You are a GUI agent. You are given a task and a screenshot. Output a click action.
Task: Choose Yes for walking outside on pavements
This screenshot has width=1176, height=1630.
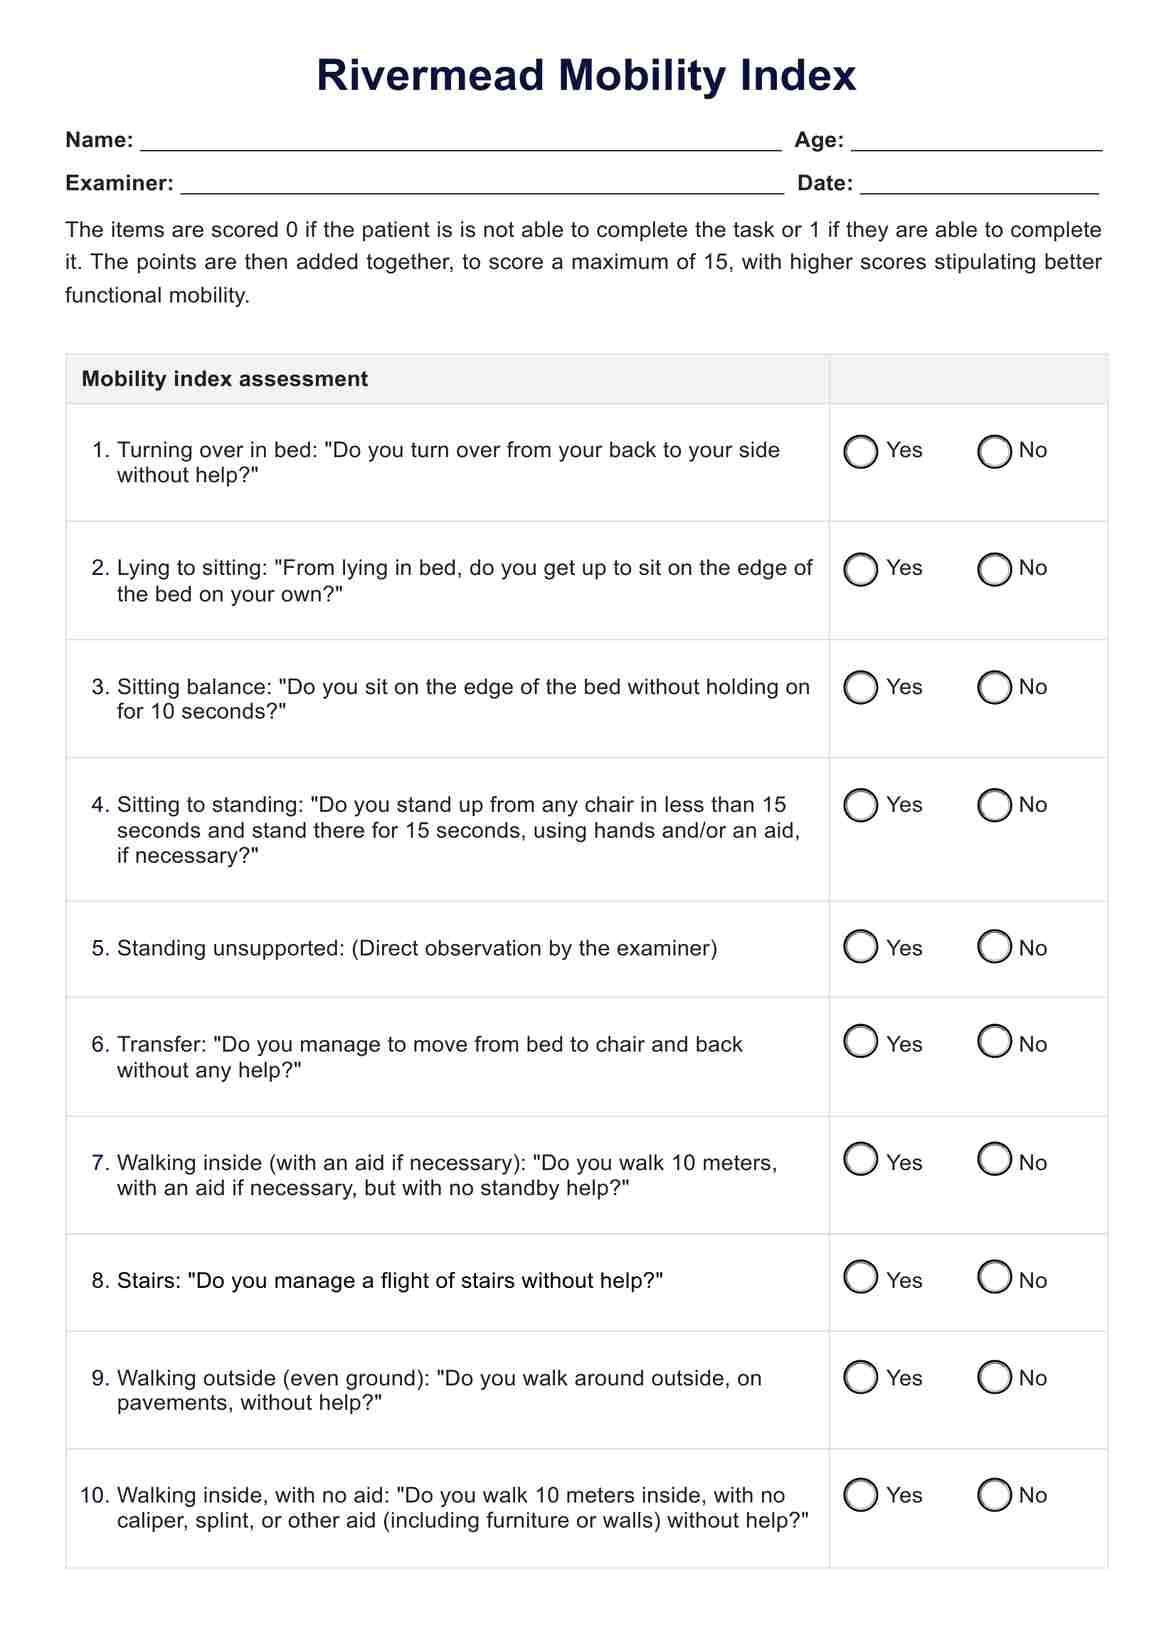tap(860, 1377)
